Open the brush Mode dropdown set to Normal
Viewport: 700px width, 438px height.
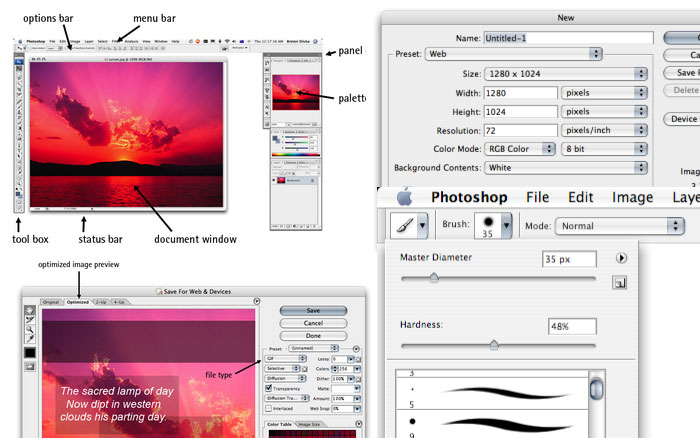tap(620, 226)
